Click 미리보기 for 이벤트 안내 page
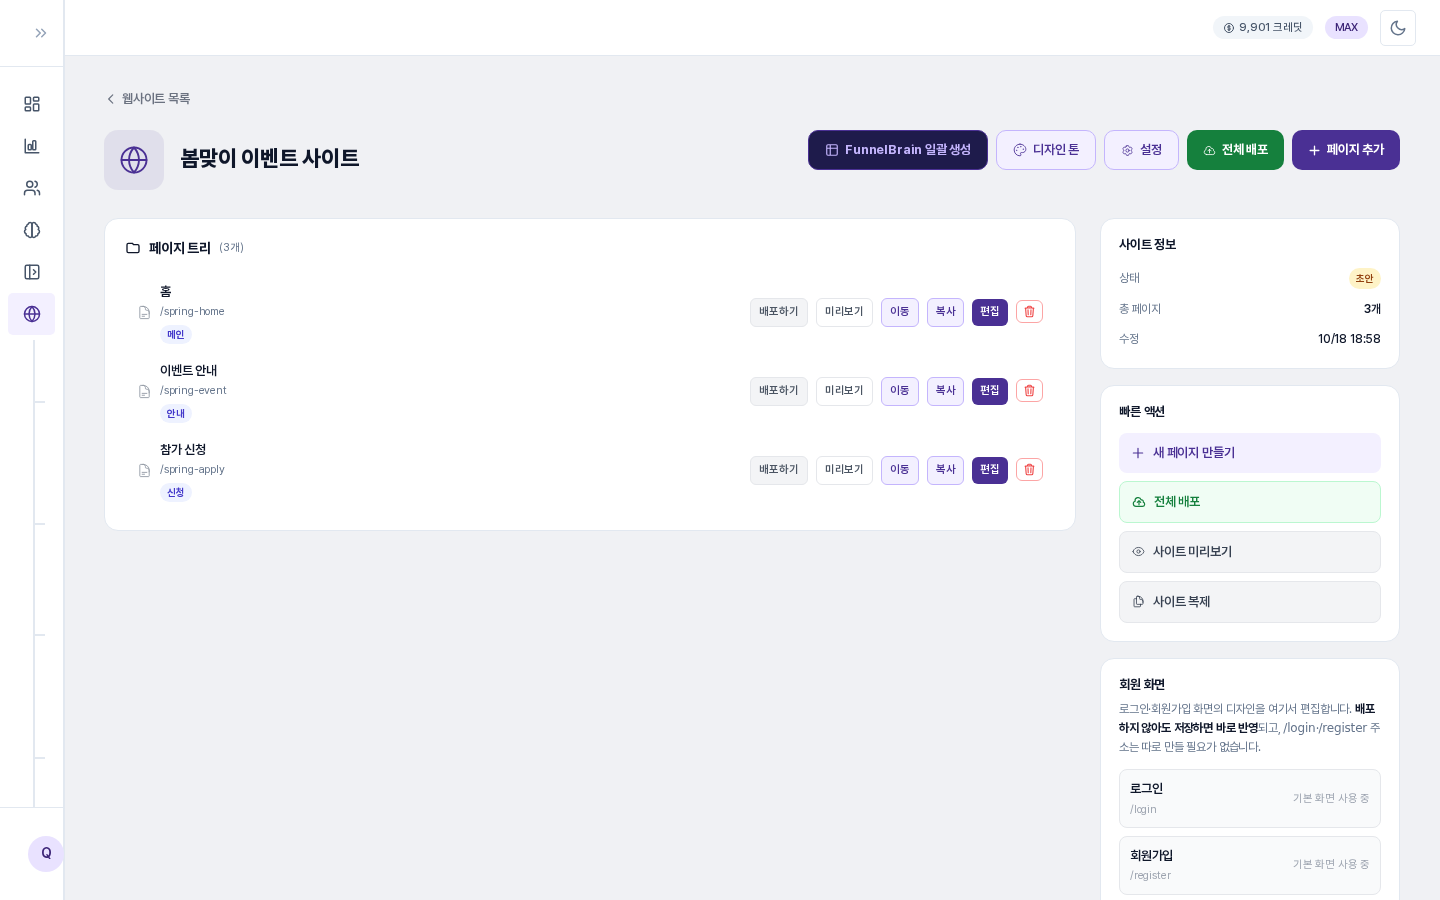The width and height of the screenshot is (1440, 900). click(x=844, y=391)
